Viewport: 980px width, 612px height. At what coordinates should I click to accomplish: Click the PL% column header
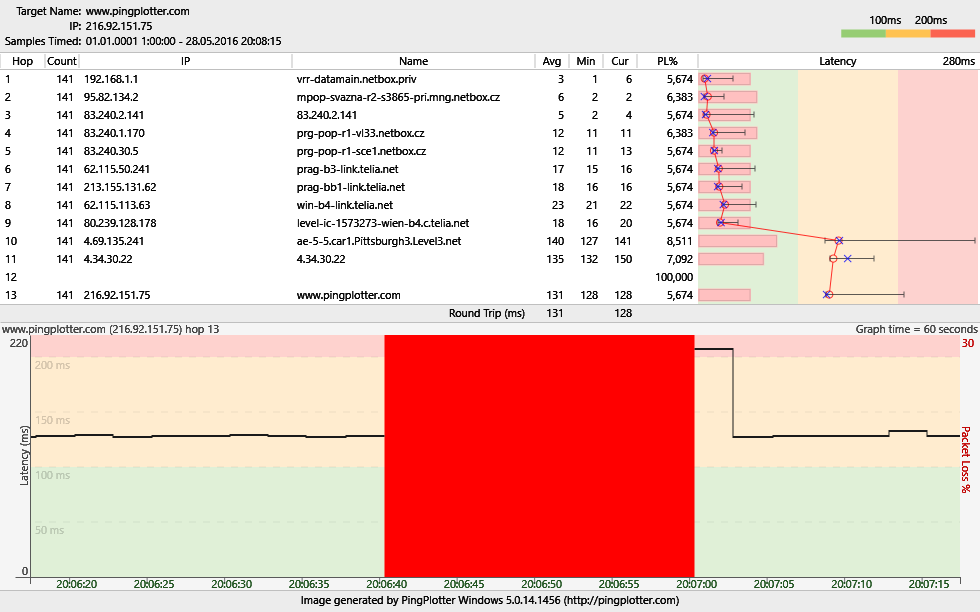pos(667,61)
